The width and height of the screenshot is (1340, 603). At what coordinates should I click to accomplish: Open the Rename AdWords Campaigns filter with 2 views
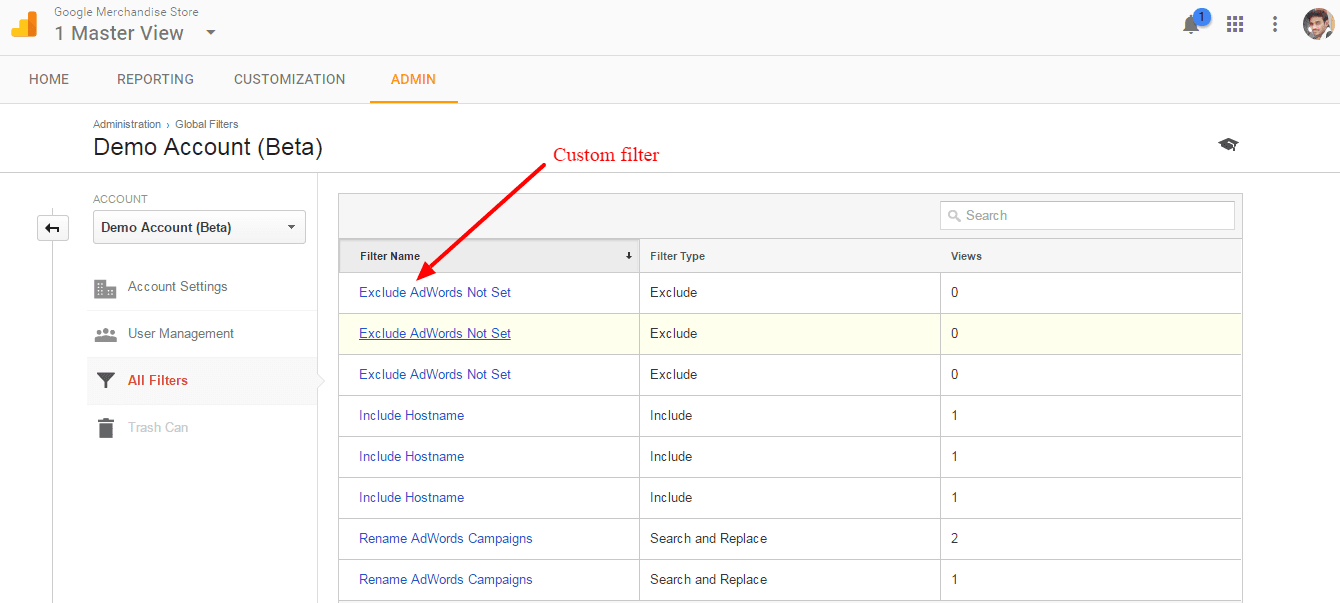click(x=446, y=539)
